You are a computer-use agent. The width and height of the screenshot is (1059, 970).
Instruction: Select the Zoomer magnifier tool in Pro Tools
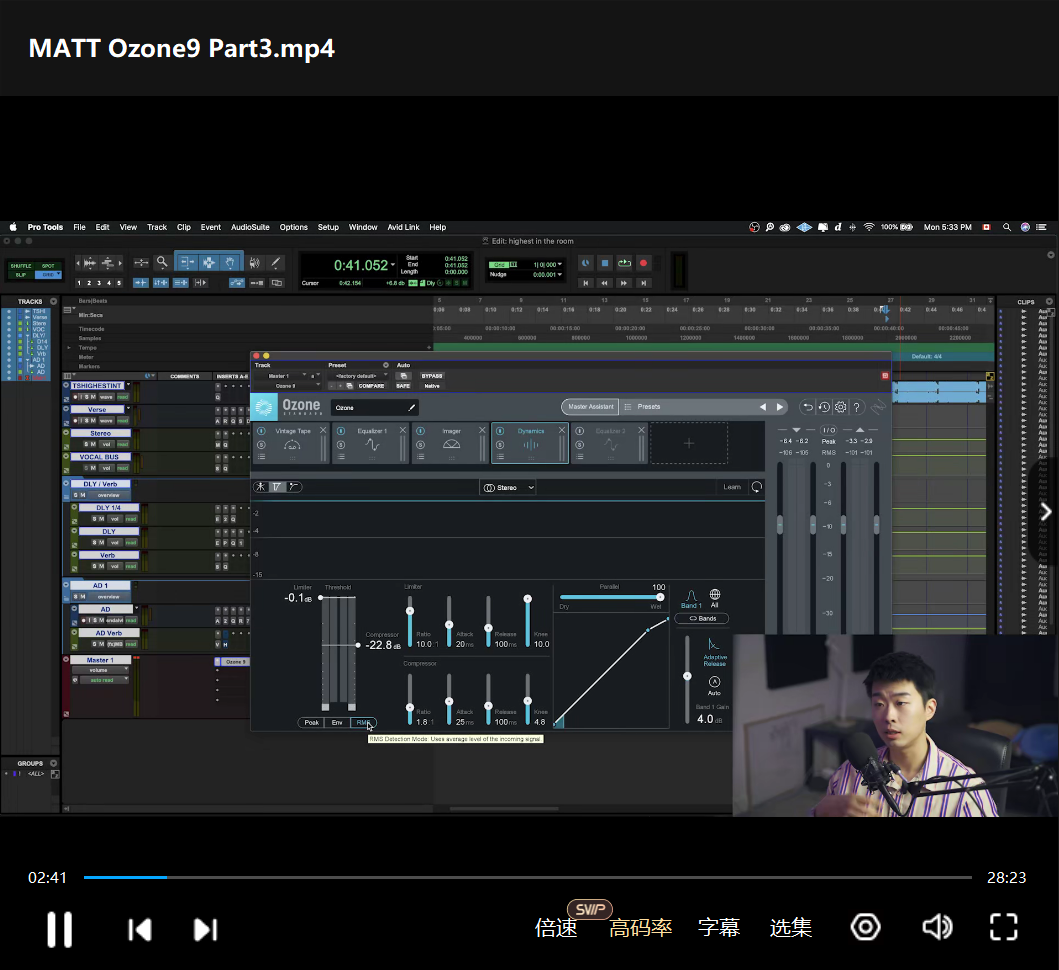[x=162, y=262]
